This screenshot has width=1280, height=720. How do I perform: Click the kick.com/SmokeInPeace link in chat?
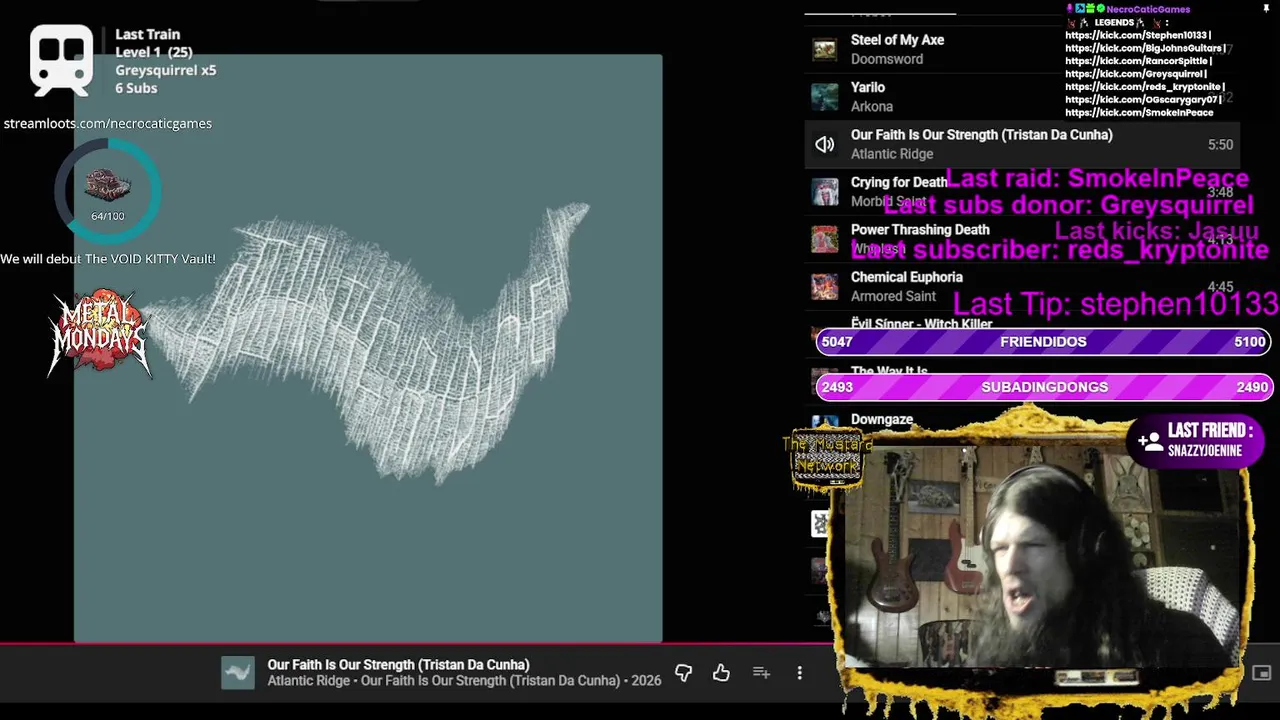1139,113
